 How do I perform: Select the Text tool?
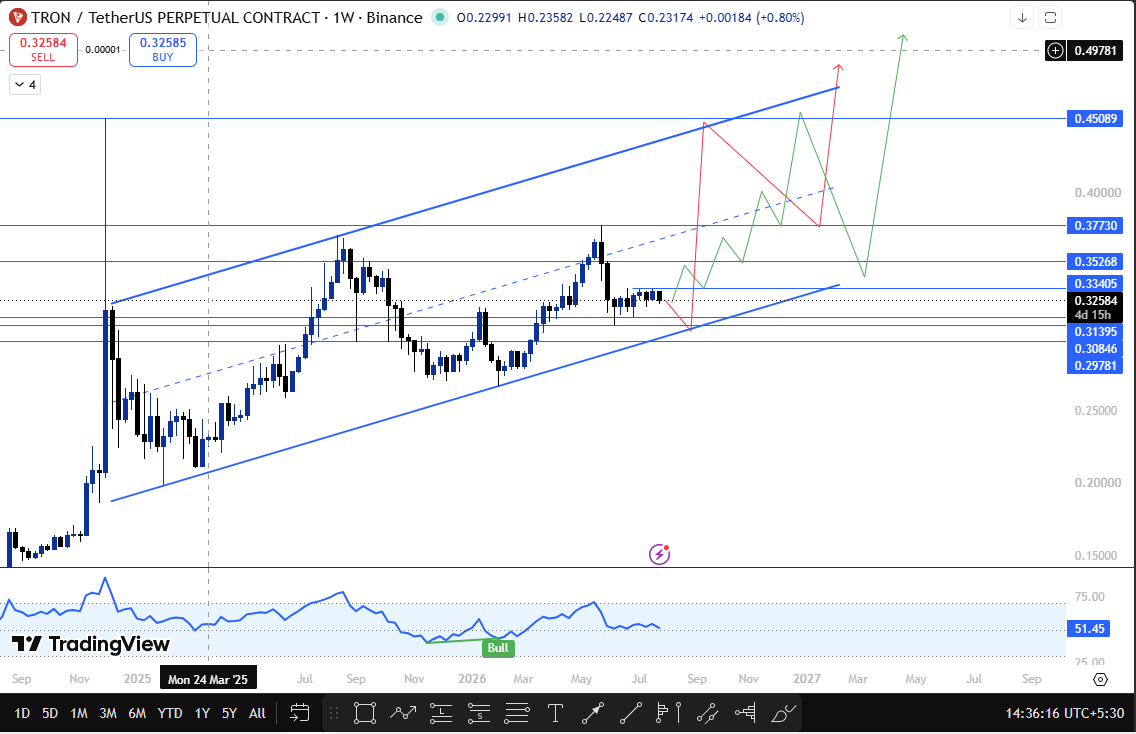[x=555, y=713]
